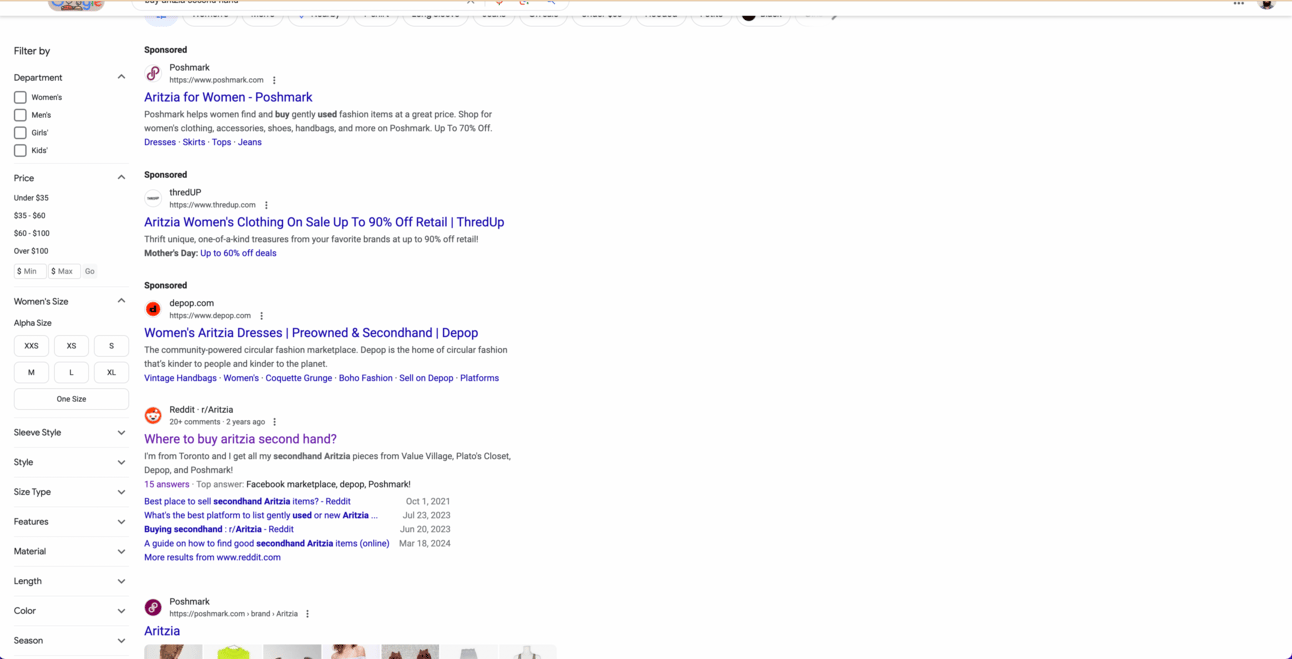Viewport: 1292px width, 659px height.
Task: Expand the Features filter
Action: (121, 522)
